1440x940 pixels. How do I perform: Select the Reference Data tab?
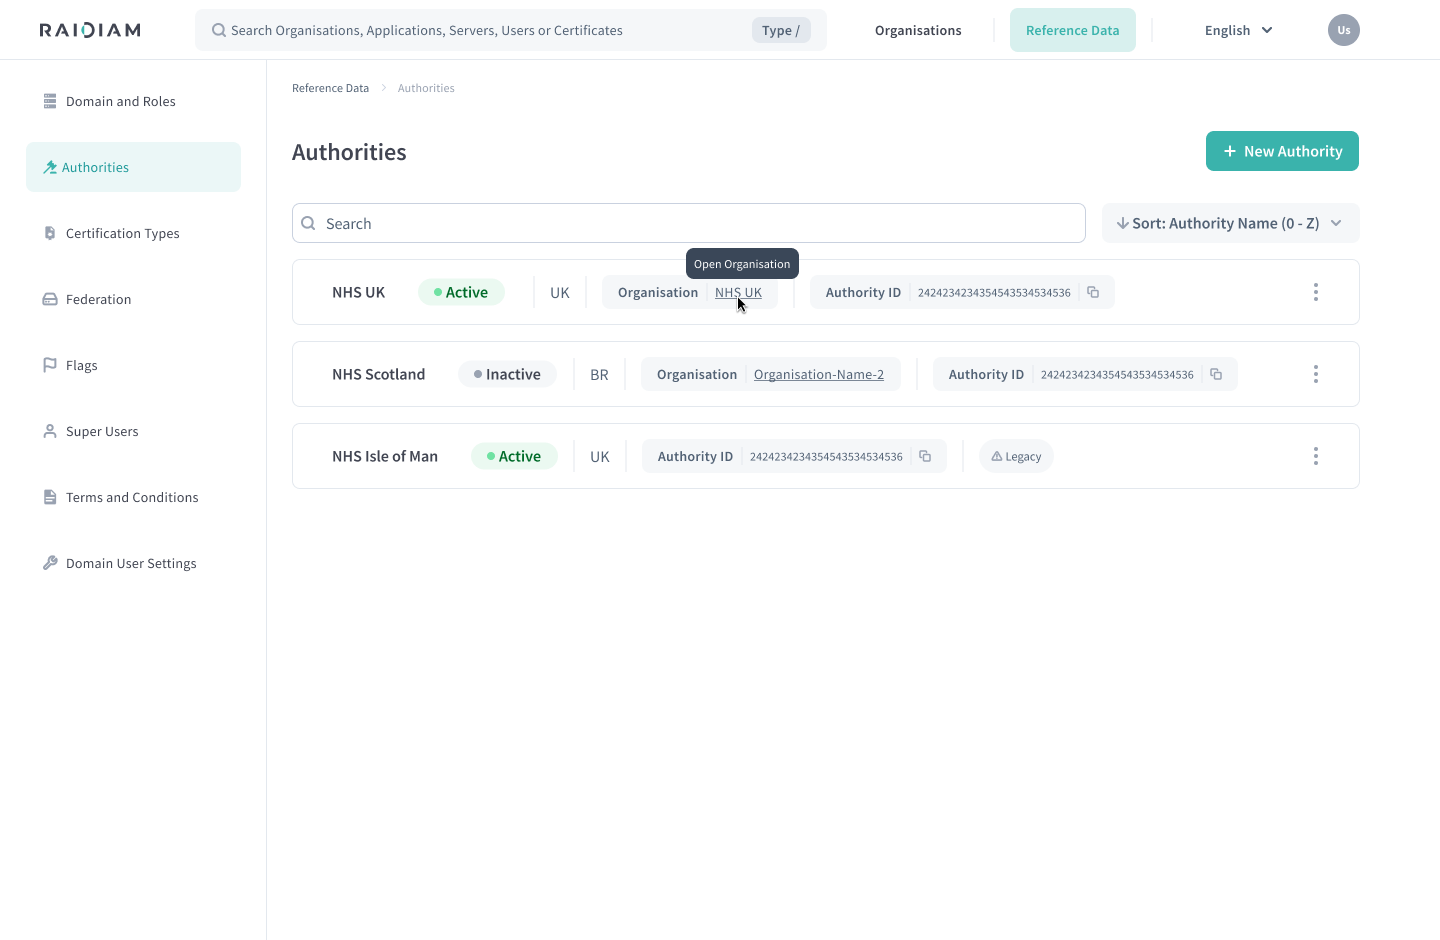pyautogui.click(x=1072, y=30)
